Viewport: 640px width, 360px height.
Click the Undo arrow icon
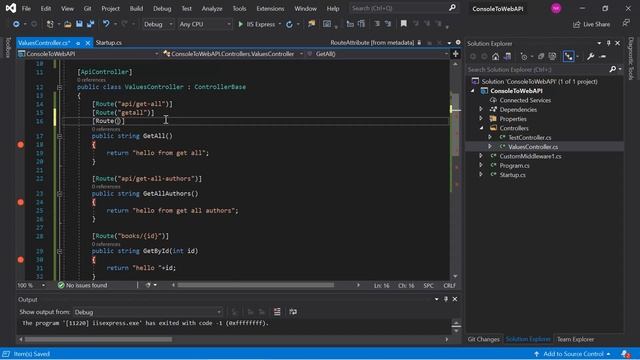point(106,24)
